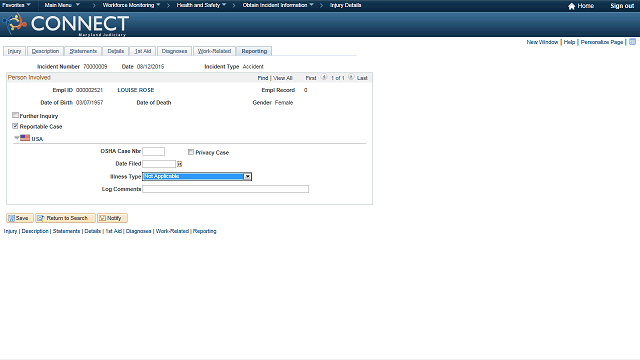Click the bottom Statements page link
640x360 pixels.
point(66,231)
